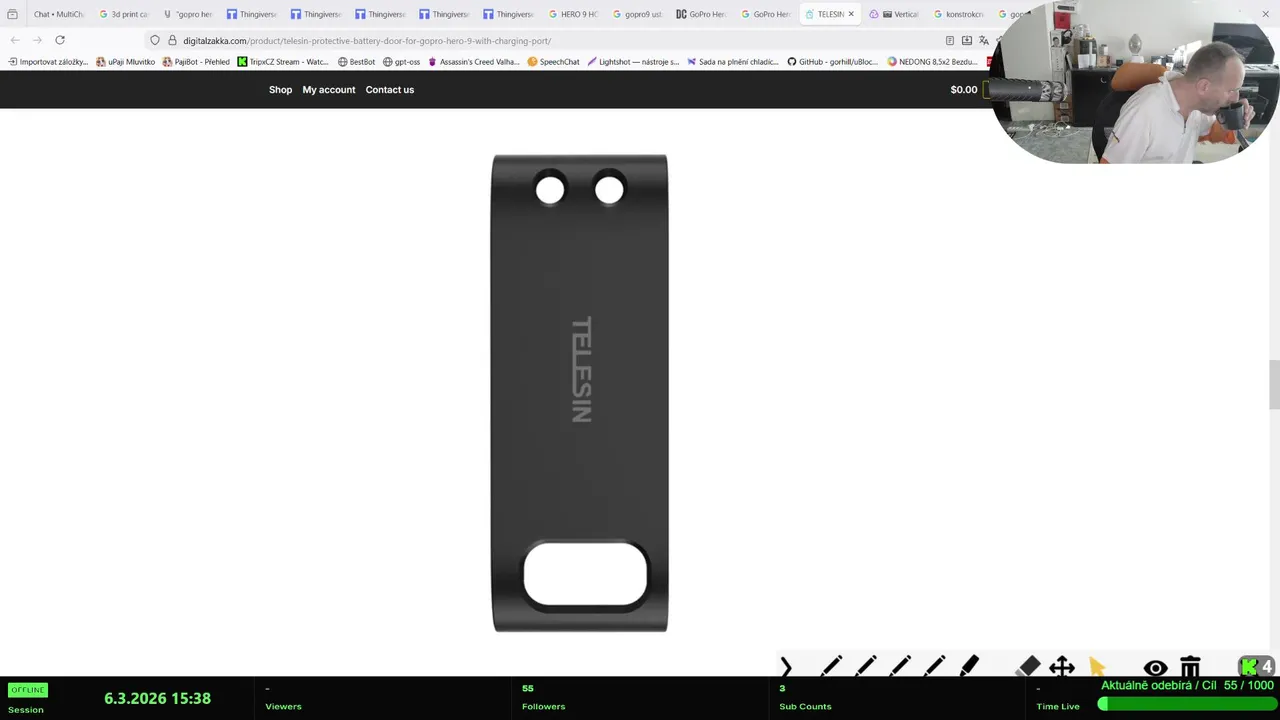Open the uPaji Mluvitko bookmark
Image resolution: width=1280 pixels, height=720 pixels.
click(x=126, y=62)
